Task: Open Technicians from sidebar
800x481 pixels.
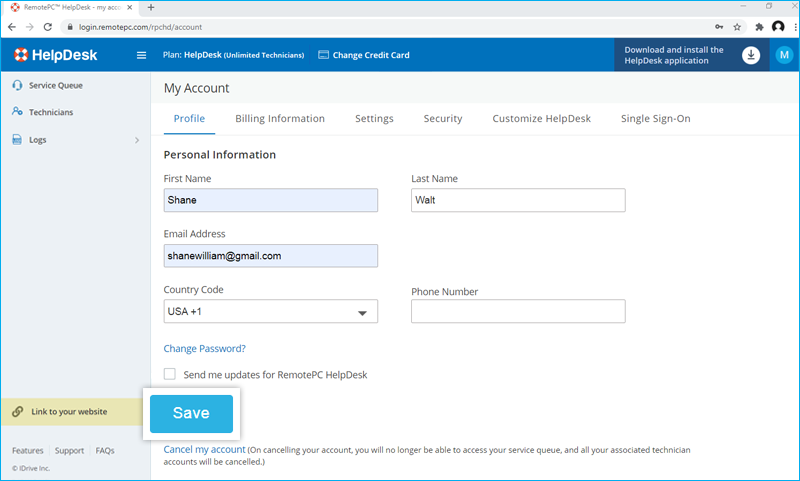Action: (50, 112)
